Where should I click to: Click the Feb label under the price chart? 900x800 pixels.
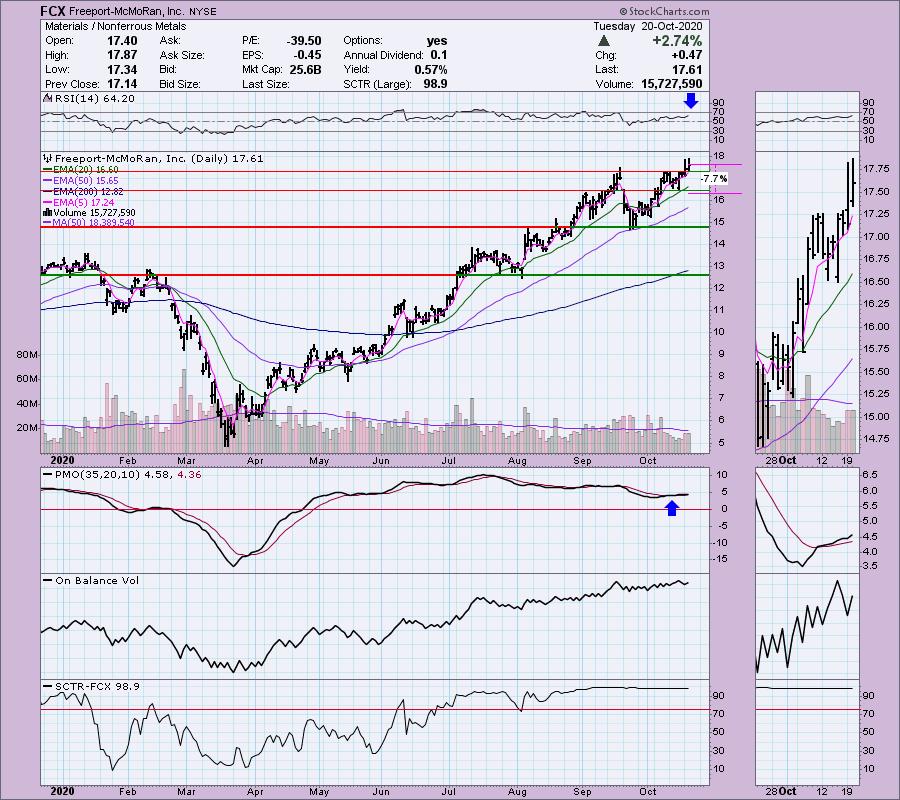pyautogui.click(x=127, y=461)
